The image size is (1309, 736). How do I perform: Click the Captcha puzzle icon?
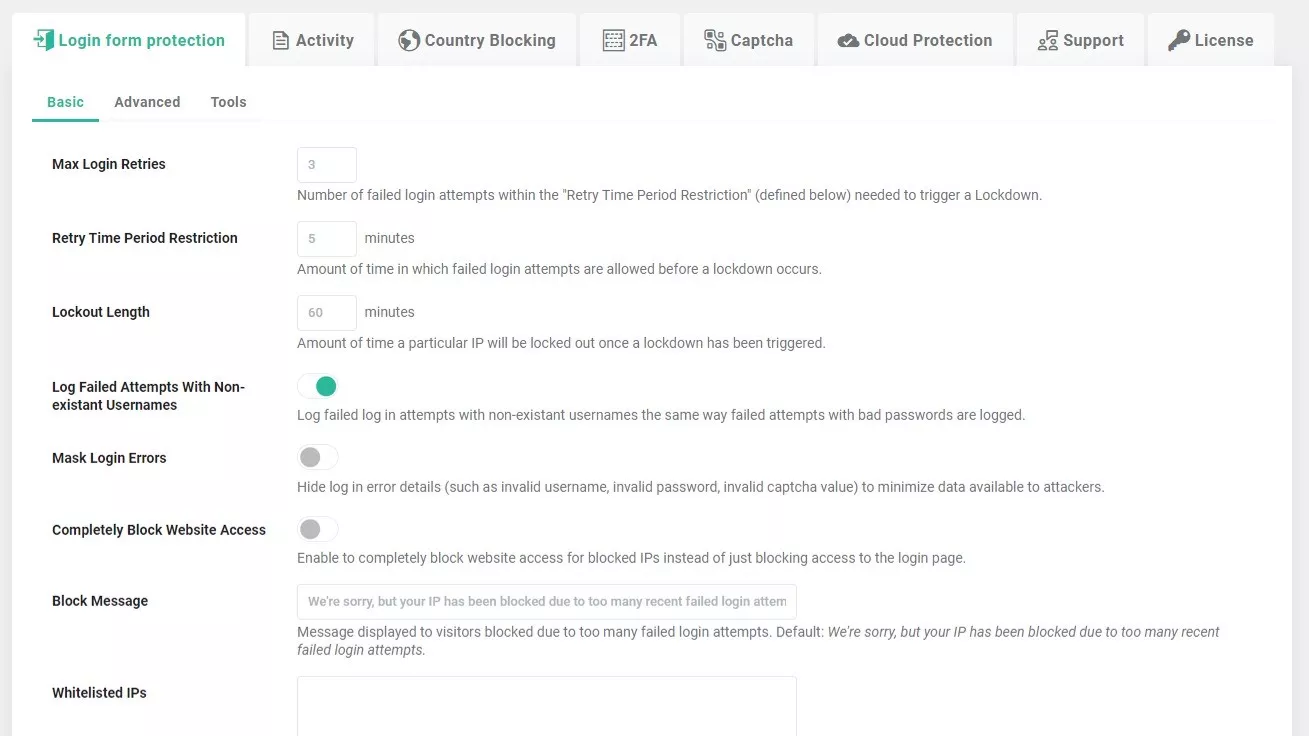point(715,41)
